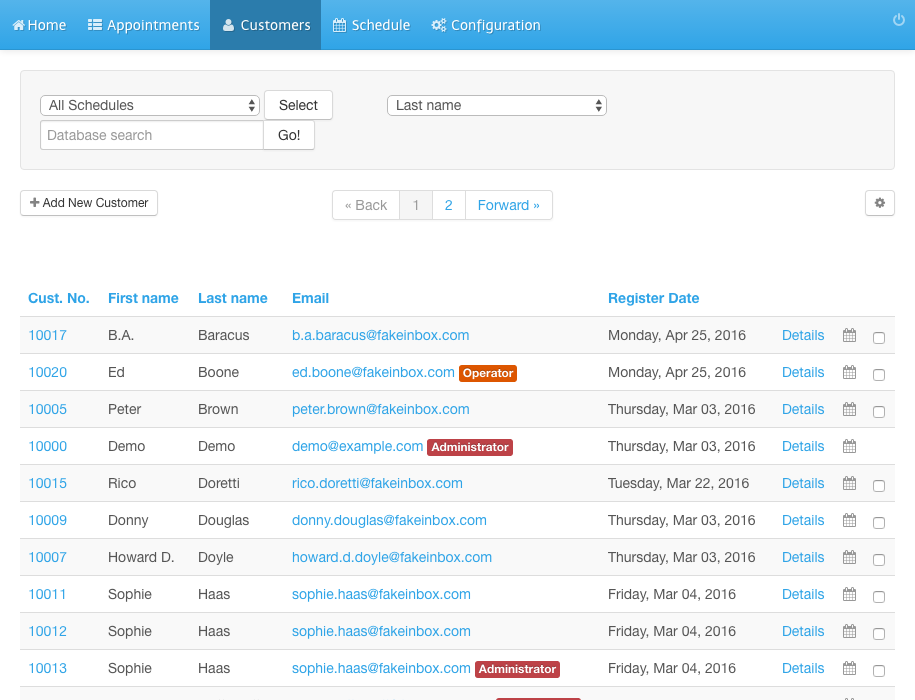Click the Go! search button

289,135
